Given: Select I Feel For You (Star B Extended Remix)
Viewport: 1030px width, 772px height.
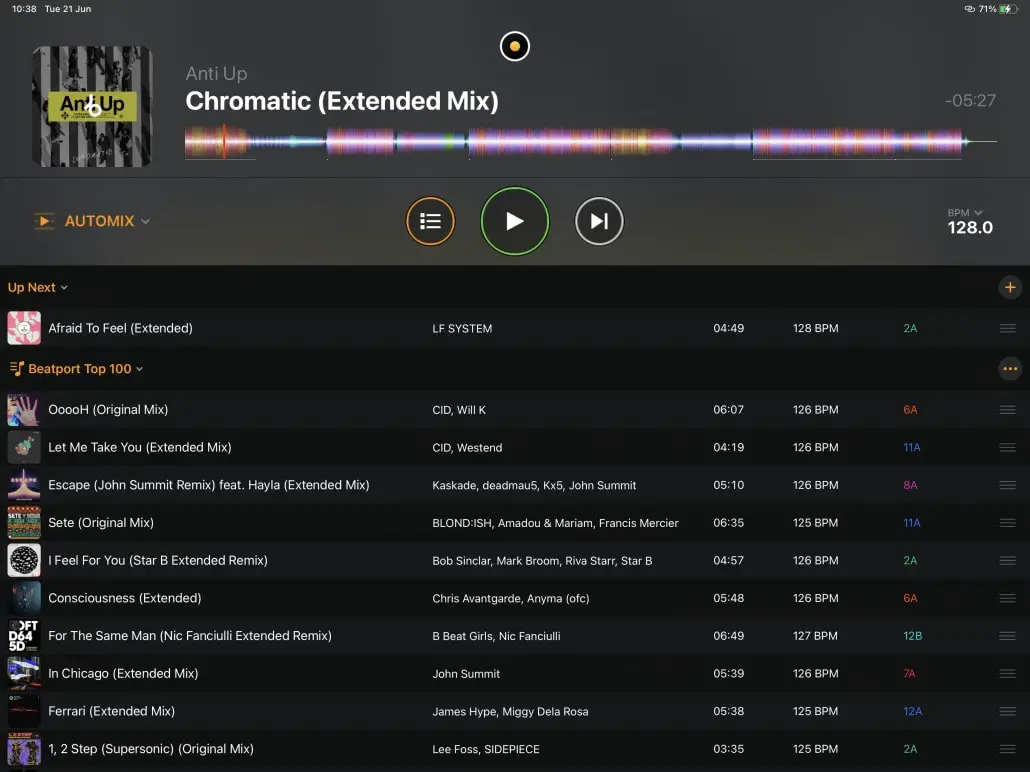Looking at the screenshot, I should point(158,560).
